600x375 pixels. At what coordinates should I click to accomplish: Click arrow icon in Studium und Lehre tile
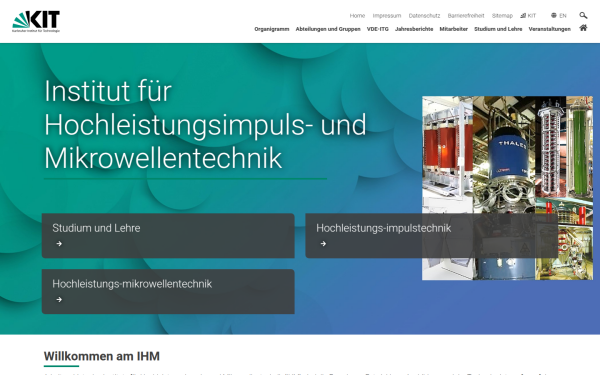pos(59,243)
